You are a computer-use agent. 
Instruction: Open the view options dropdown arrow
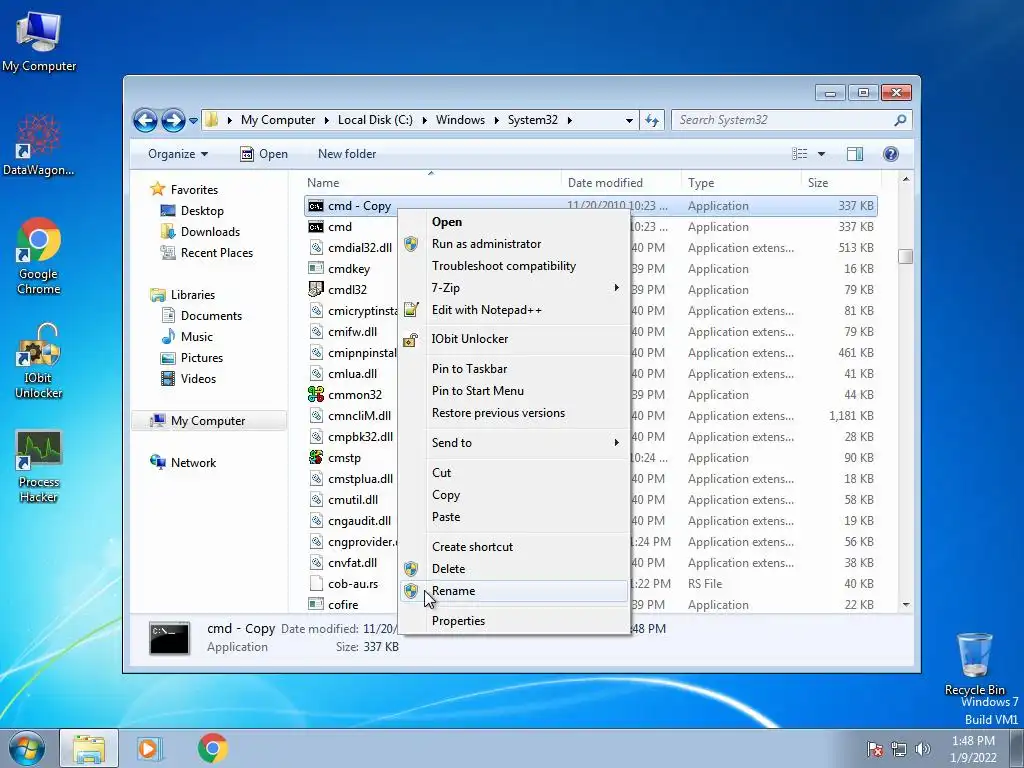(x=822, y=154)
